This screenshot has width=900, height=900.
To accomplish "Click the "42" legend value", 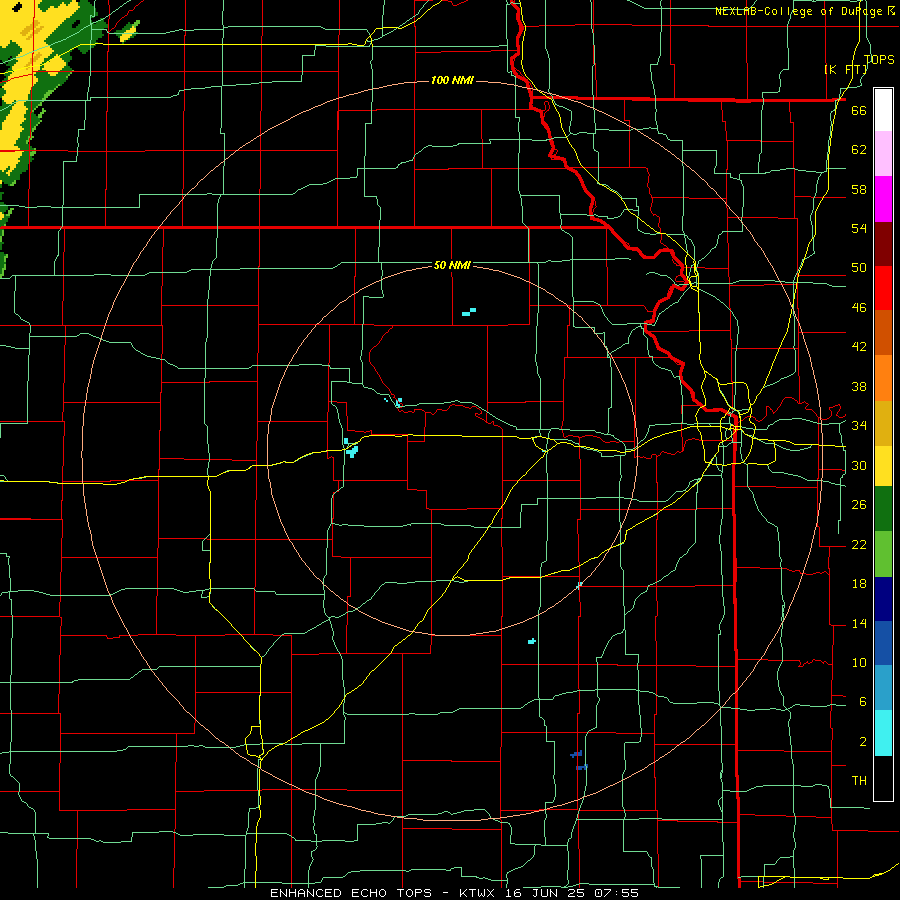I will pos(859,347).
